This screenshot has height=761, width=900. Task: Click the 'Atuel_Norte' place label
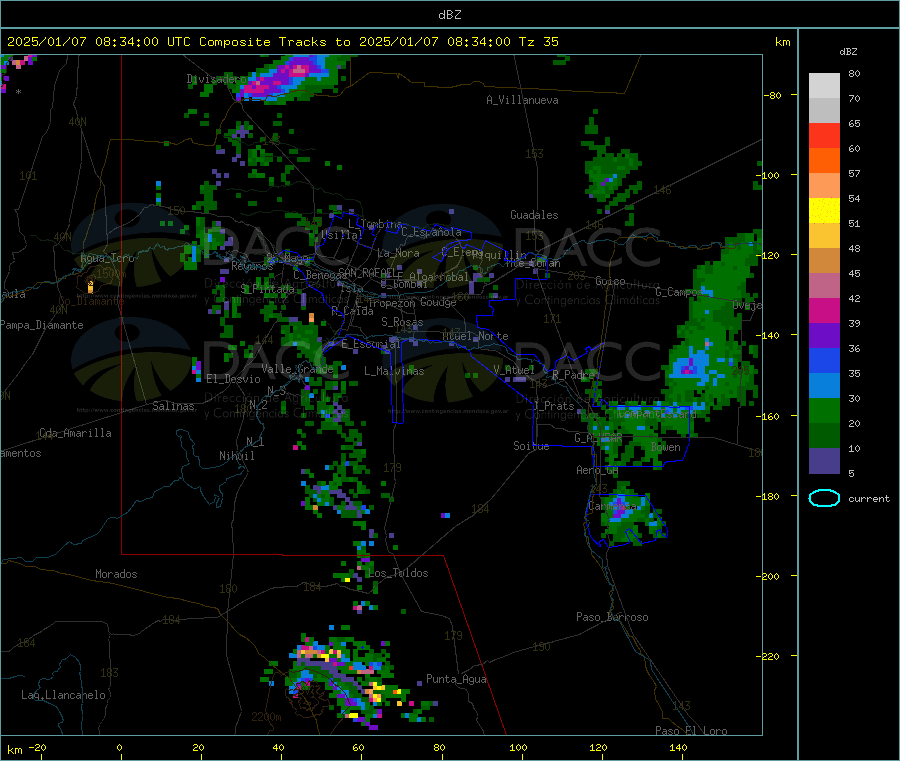pyautogui.click(x=475, y=336)
